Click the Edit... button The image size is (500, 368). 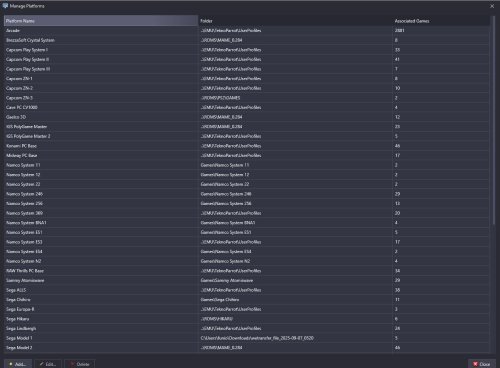tap(48, 364)
